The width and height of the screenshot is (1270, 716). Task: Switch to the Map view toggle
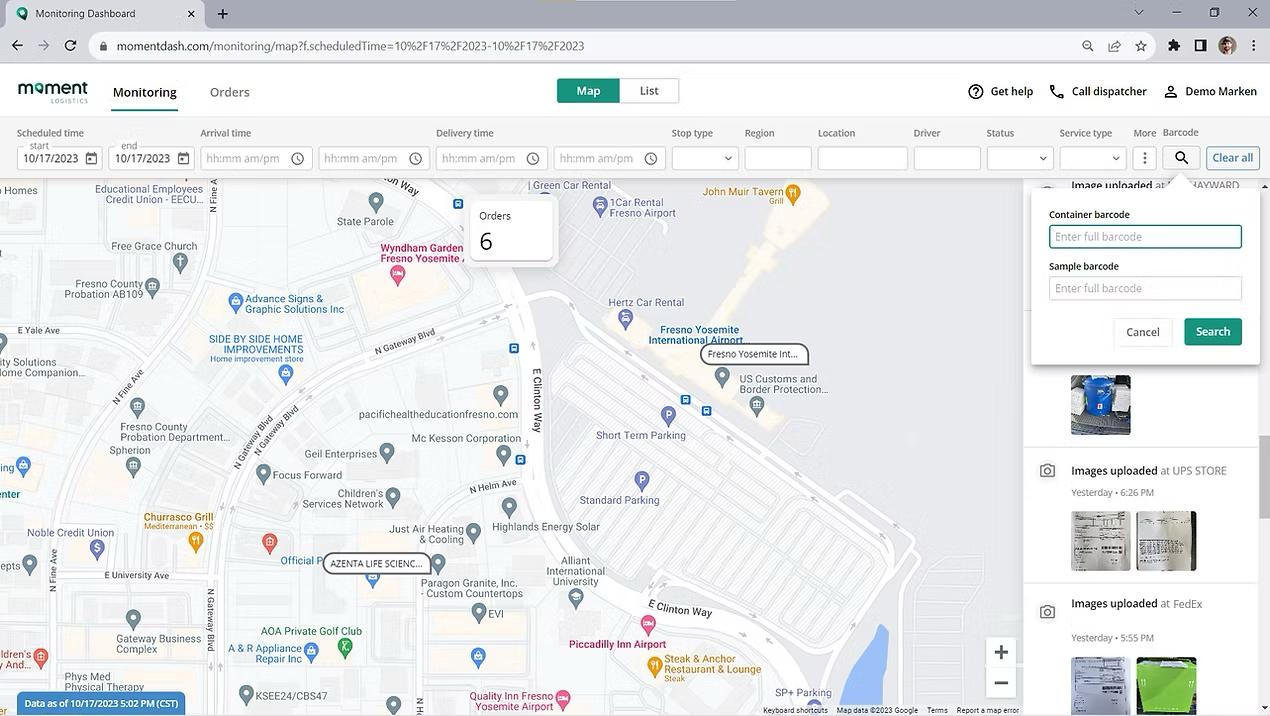click(588, 91)
